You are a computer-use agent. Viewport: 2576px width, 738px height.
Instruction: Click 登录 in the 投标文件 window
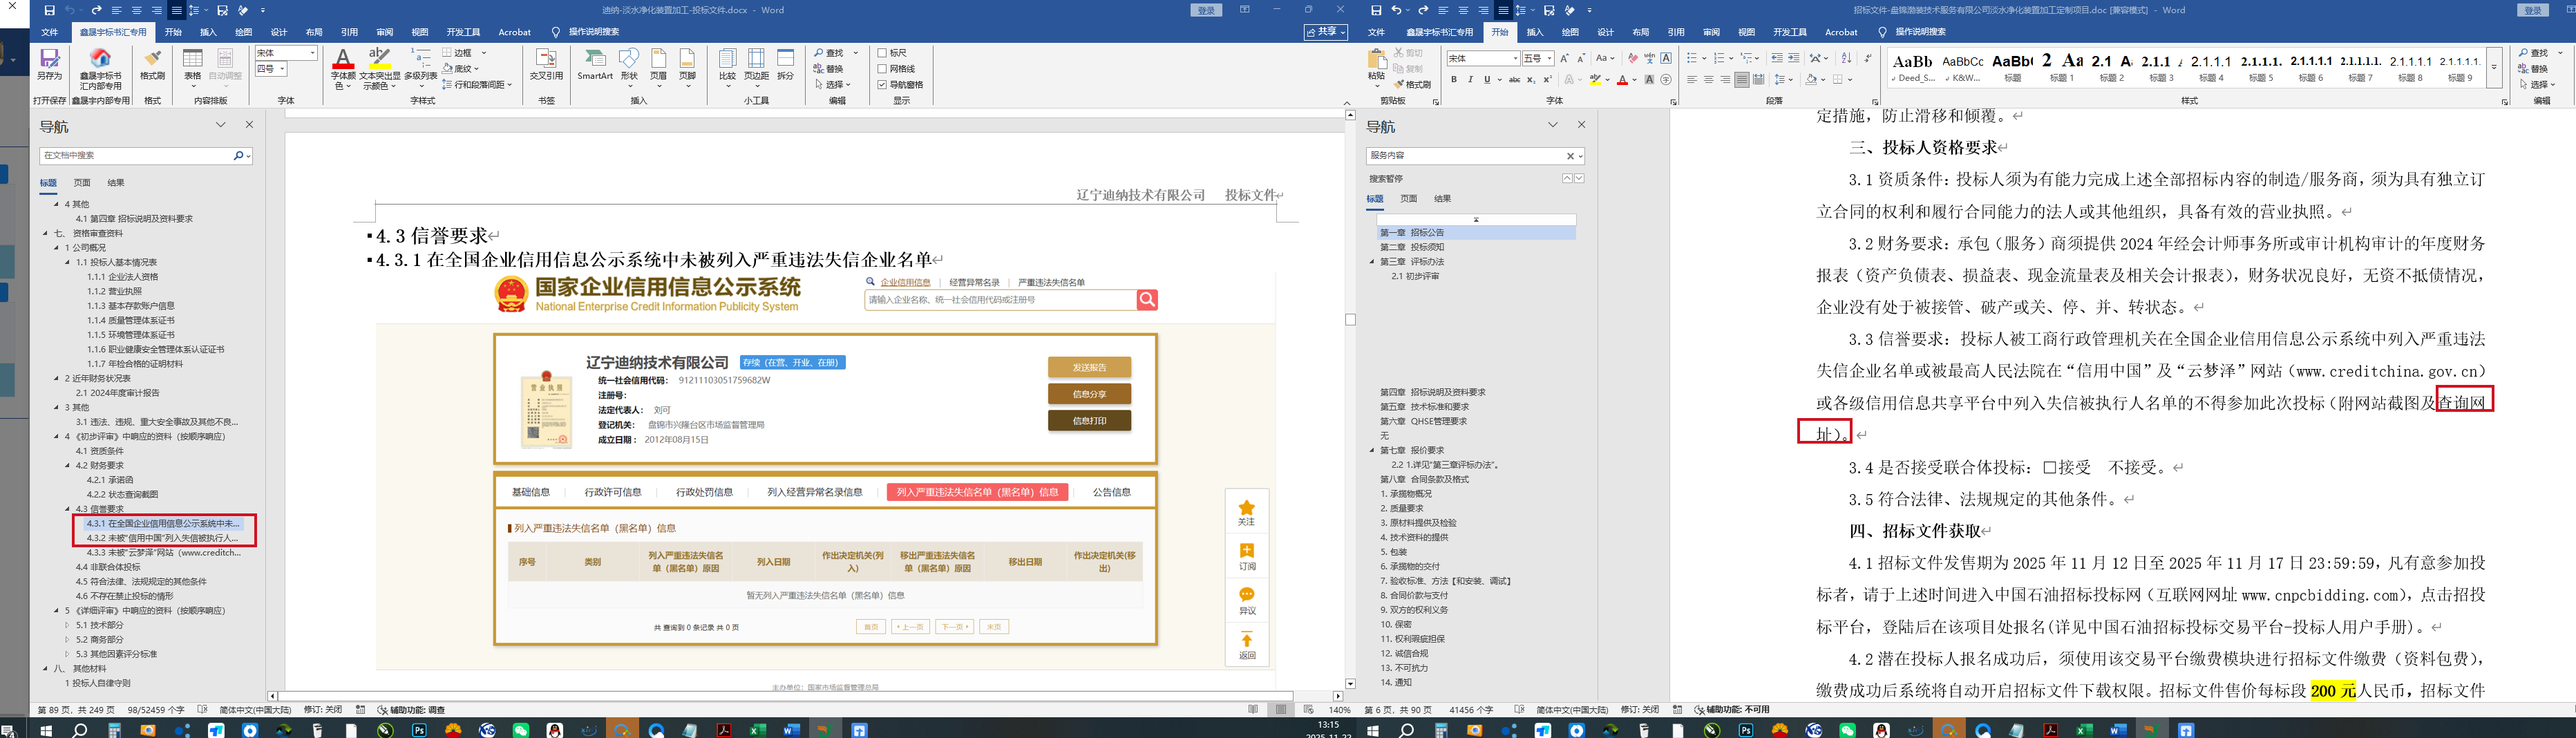point(1206,10)
